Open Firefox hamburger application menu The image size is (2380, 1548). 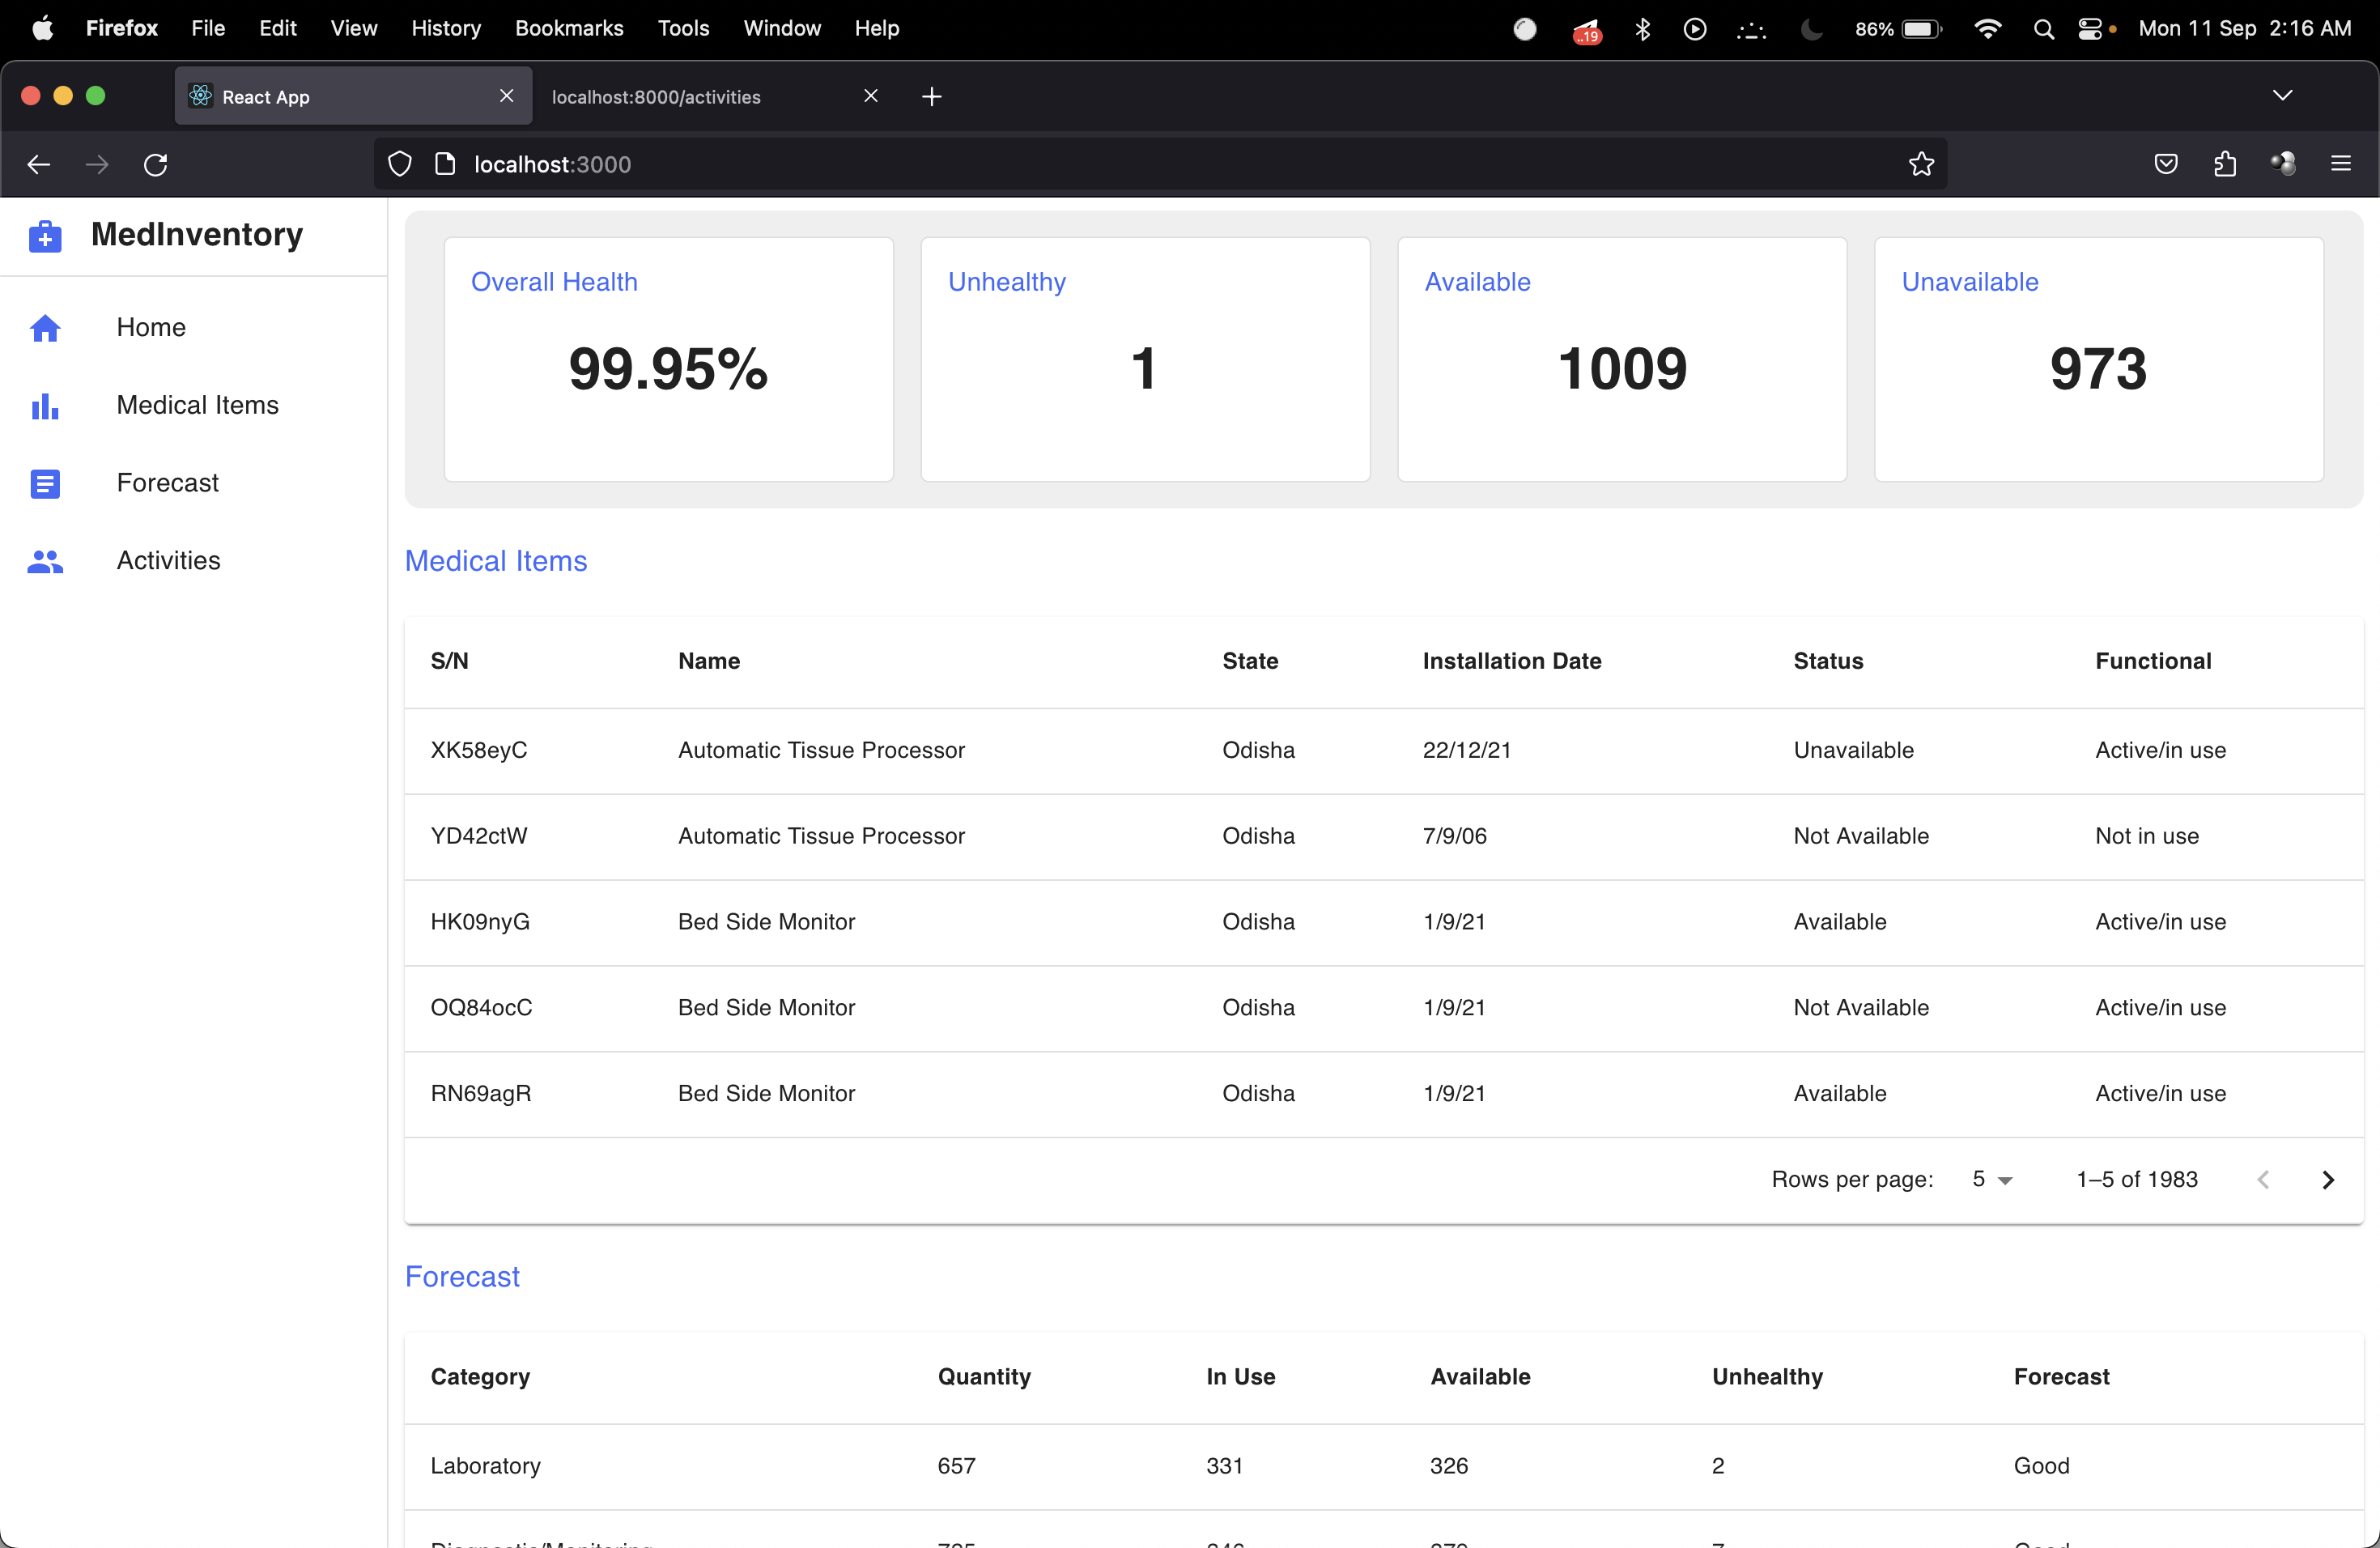[2341, 164]
